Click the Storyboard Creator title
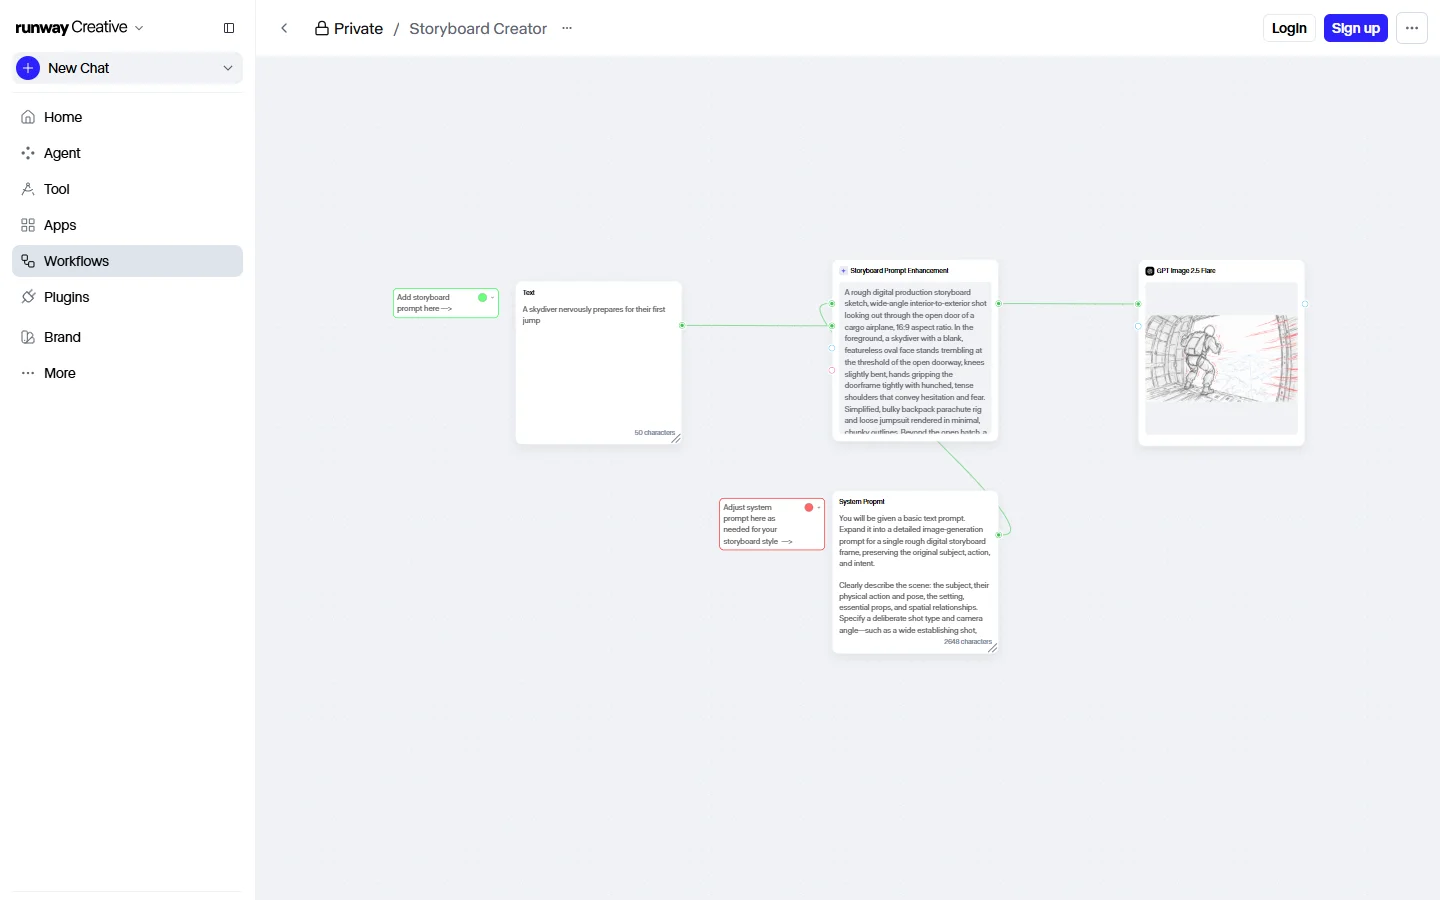The width and height of the screenshot is (1440, 900). tap(478, 28)
